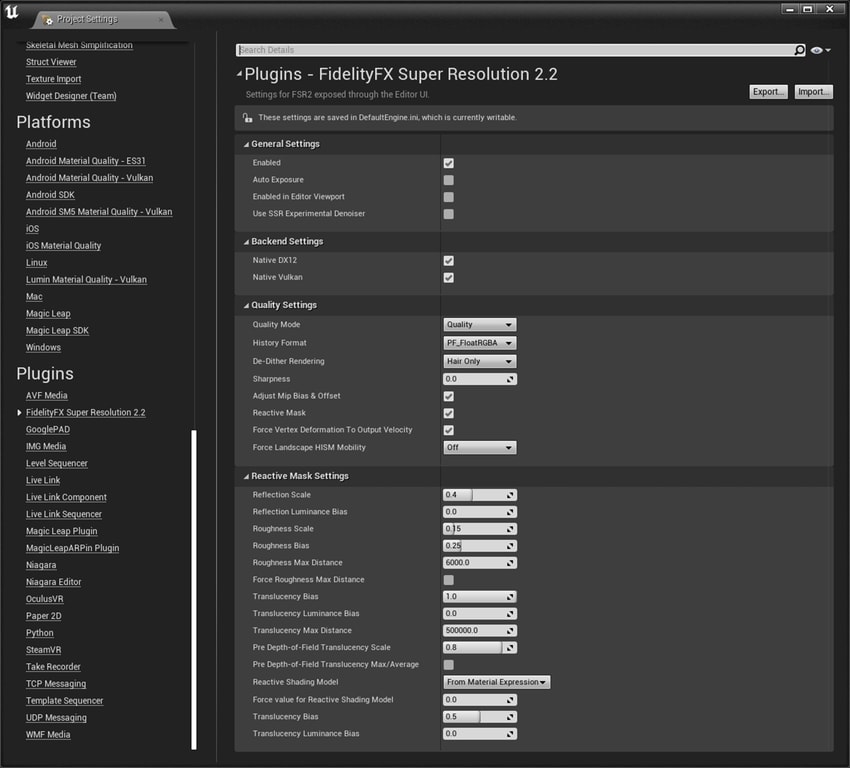Image resolution: width=850 pixels, height=768 pixels.
Task: Click the spin arrow icon on Roughness Max Distance
Action: tap(511, 563)
